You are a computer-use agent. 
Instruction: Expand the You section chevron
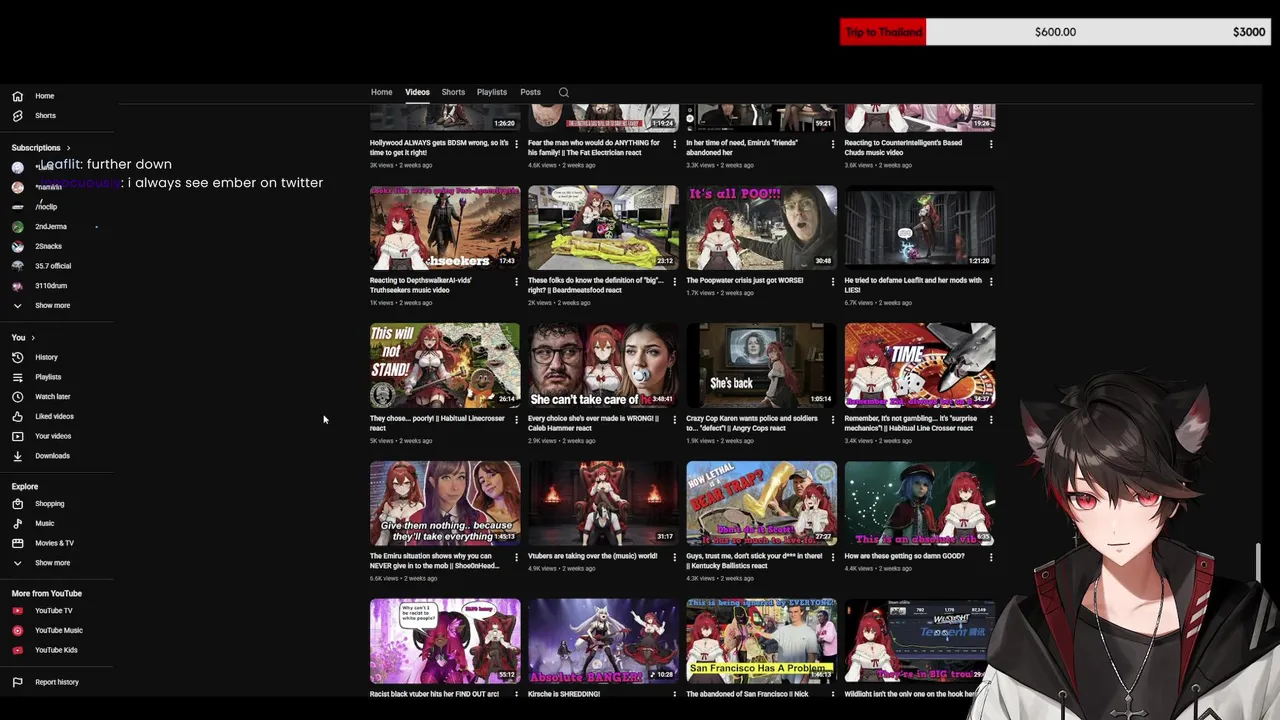(33, 338)
